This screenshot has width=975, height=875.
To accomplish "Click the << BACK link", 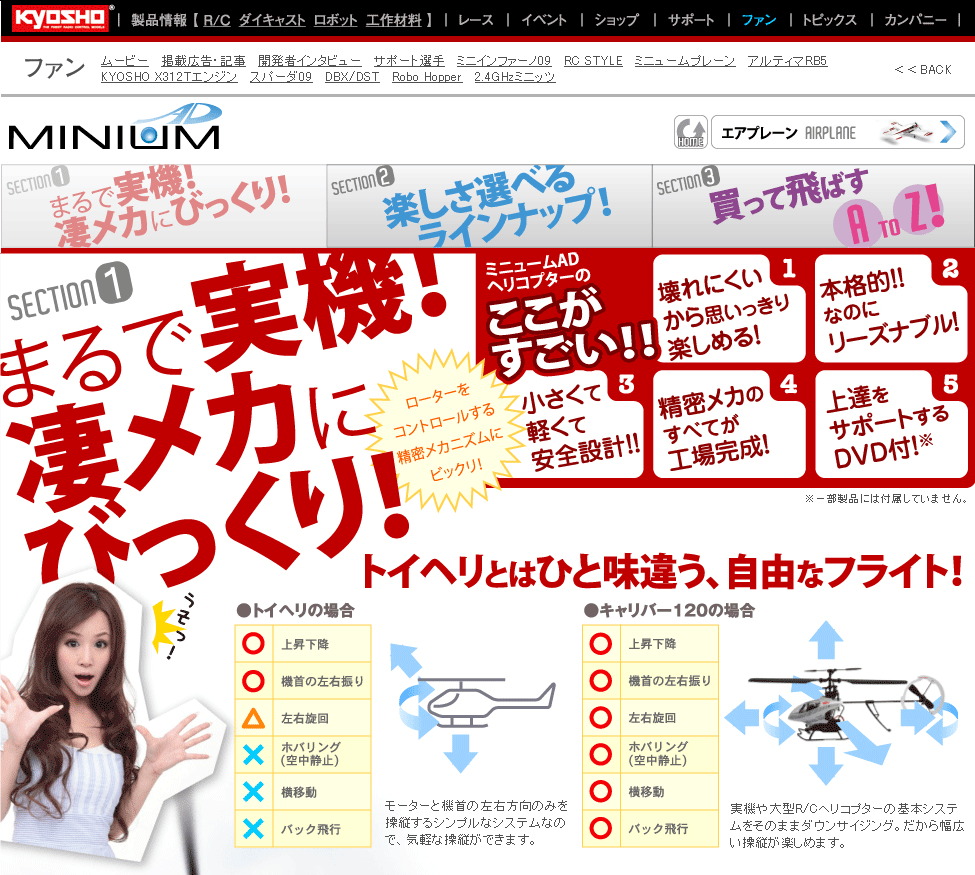I will 923,70.
